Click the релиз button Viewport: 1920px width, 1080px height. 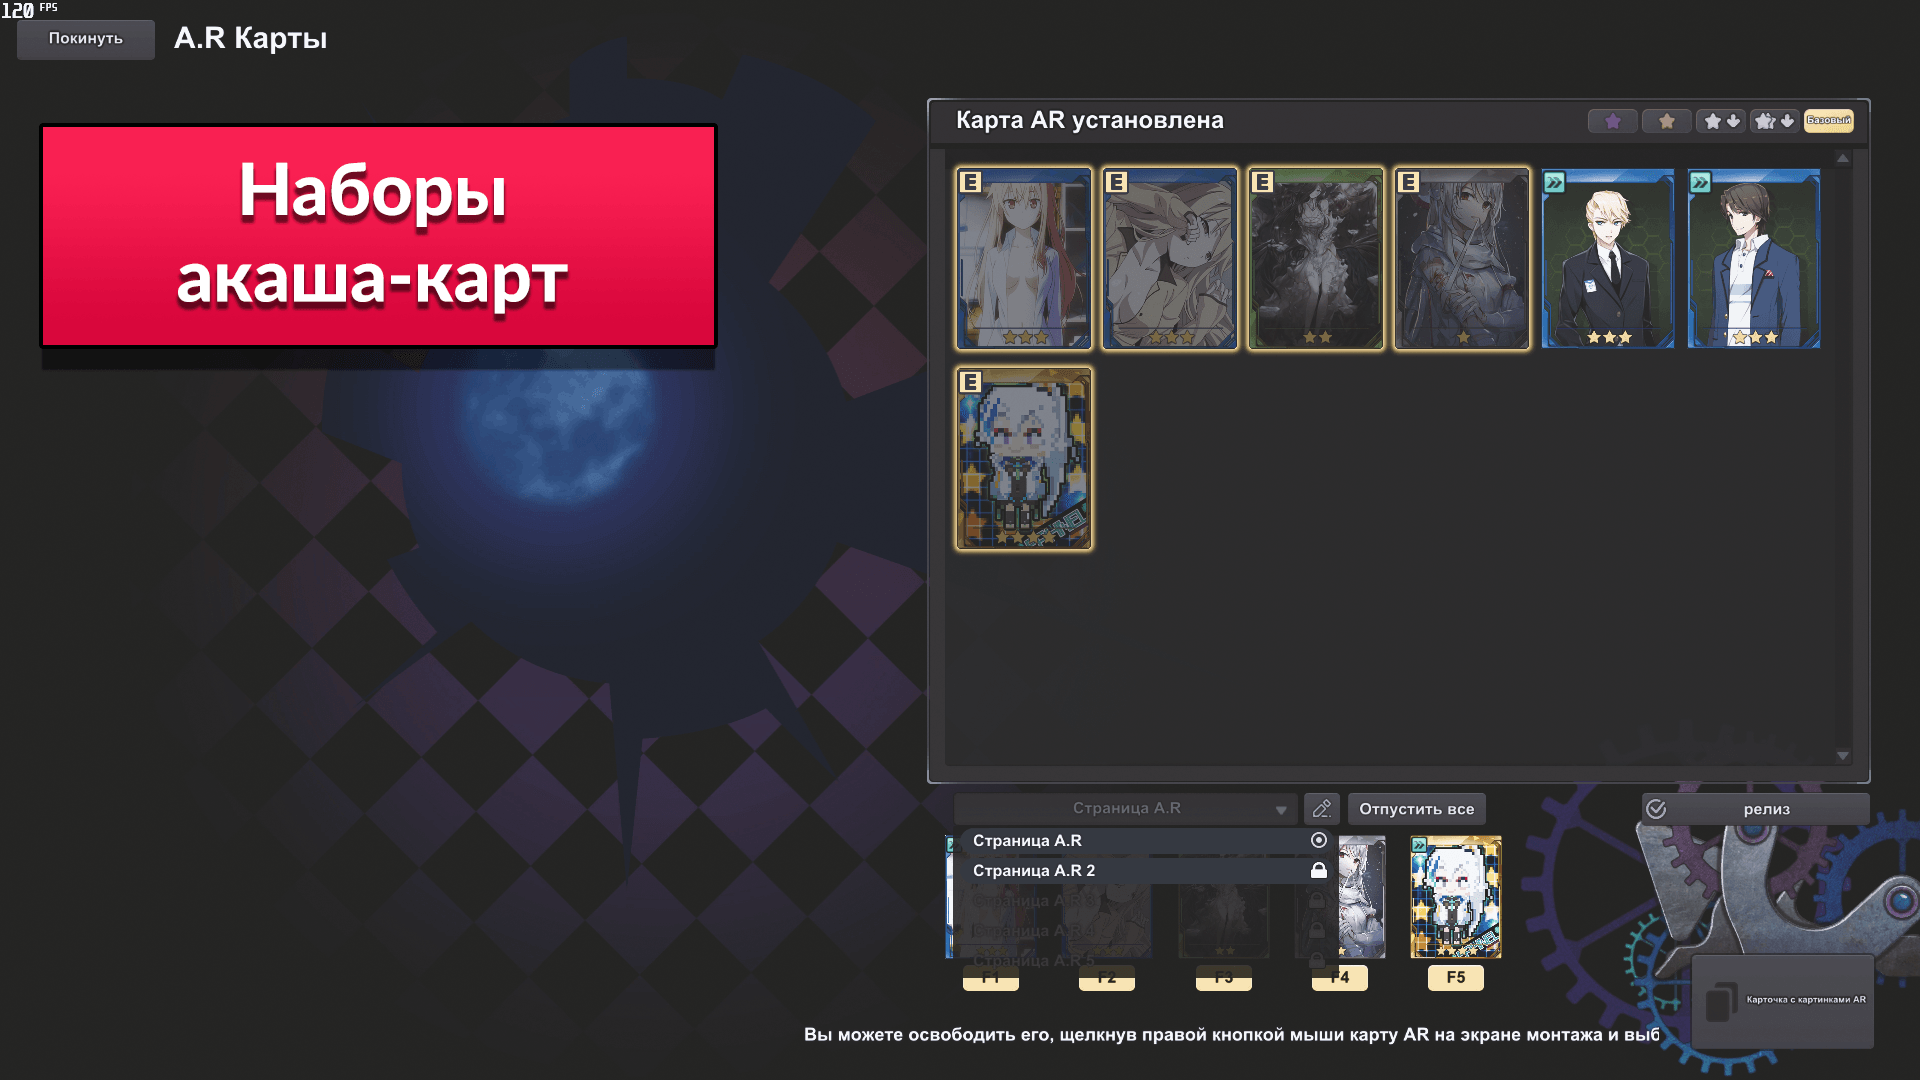[1755, 809]
